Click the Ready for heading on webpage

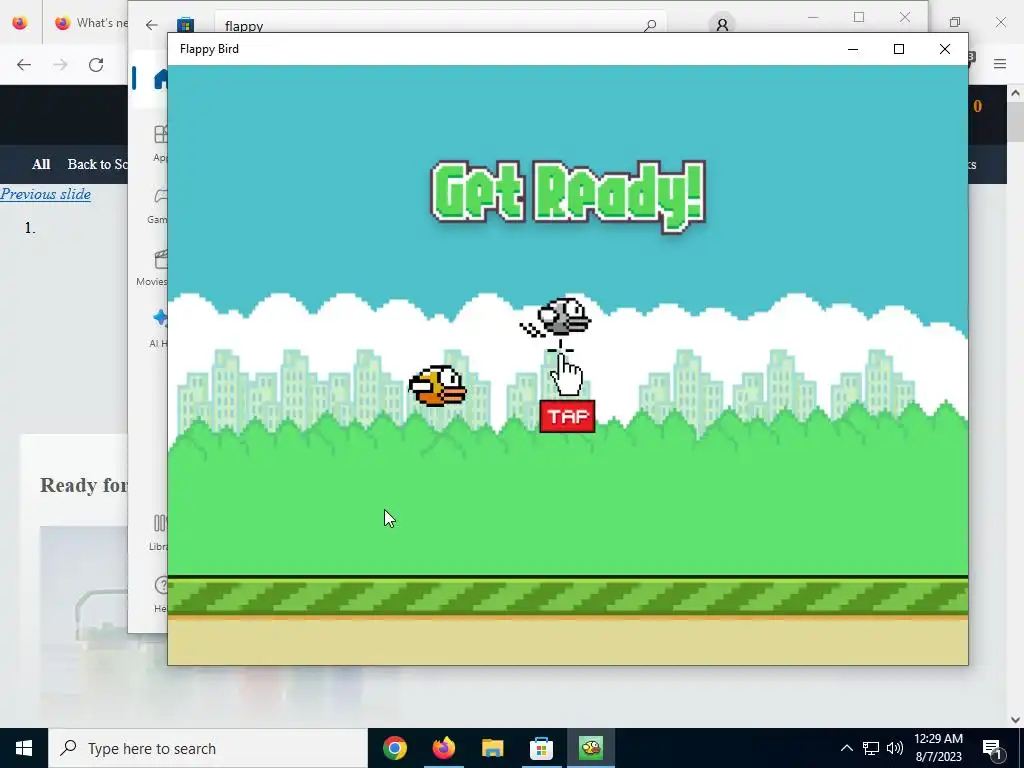tap(84, 485)
